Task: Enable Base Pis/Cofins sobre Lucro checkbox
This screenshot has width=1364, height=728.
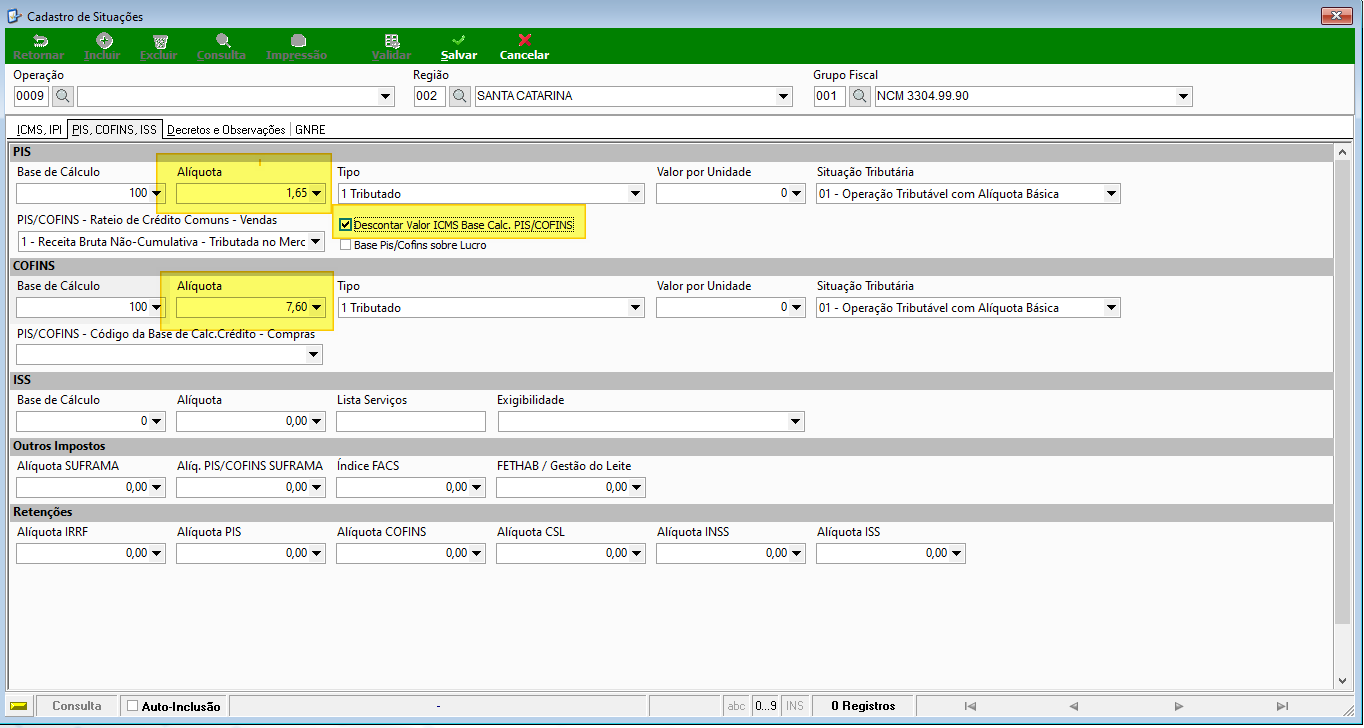Action: pyautogui.click(x=346, y=245)
